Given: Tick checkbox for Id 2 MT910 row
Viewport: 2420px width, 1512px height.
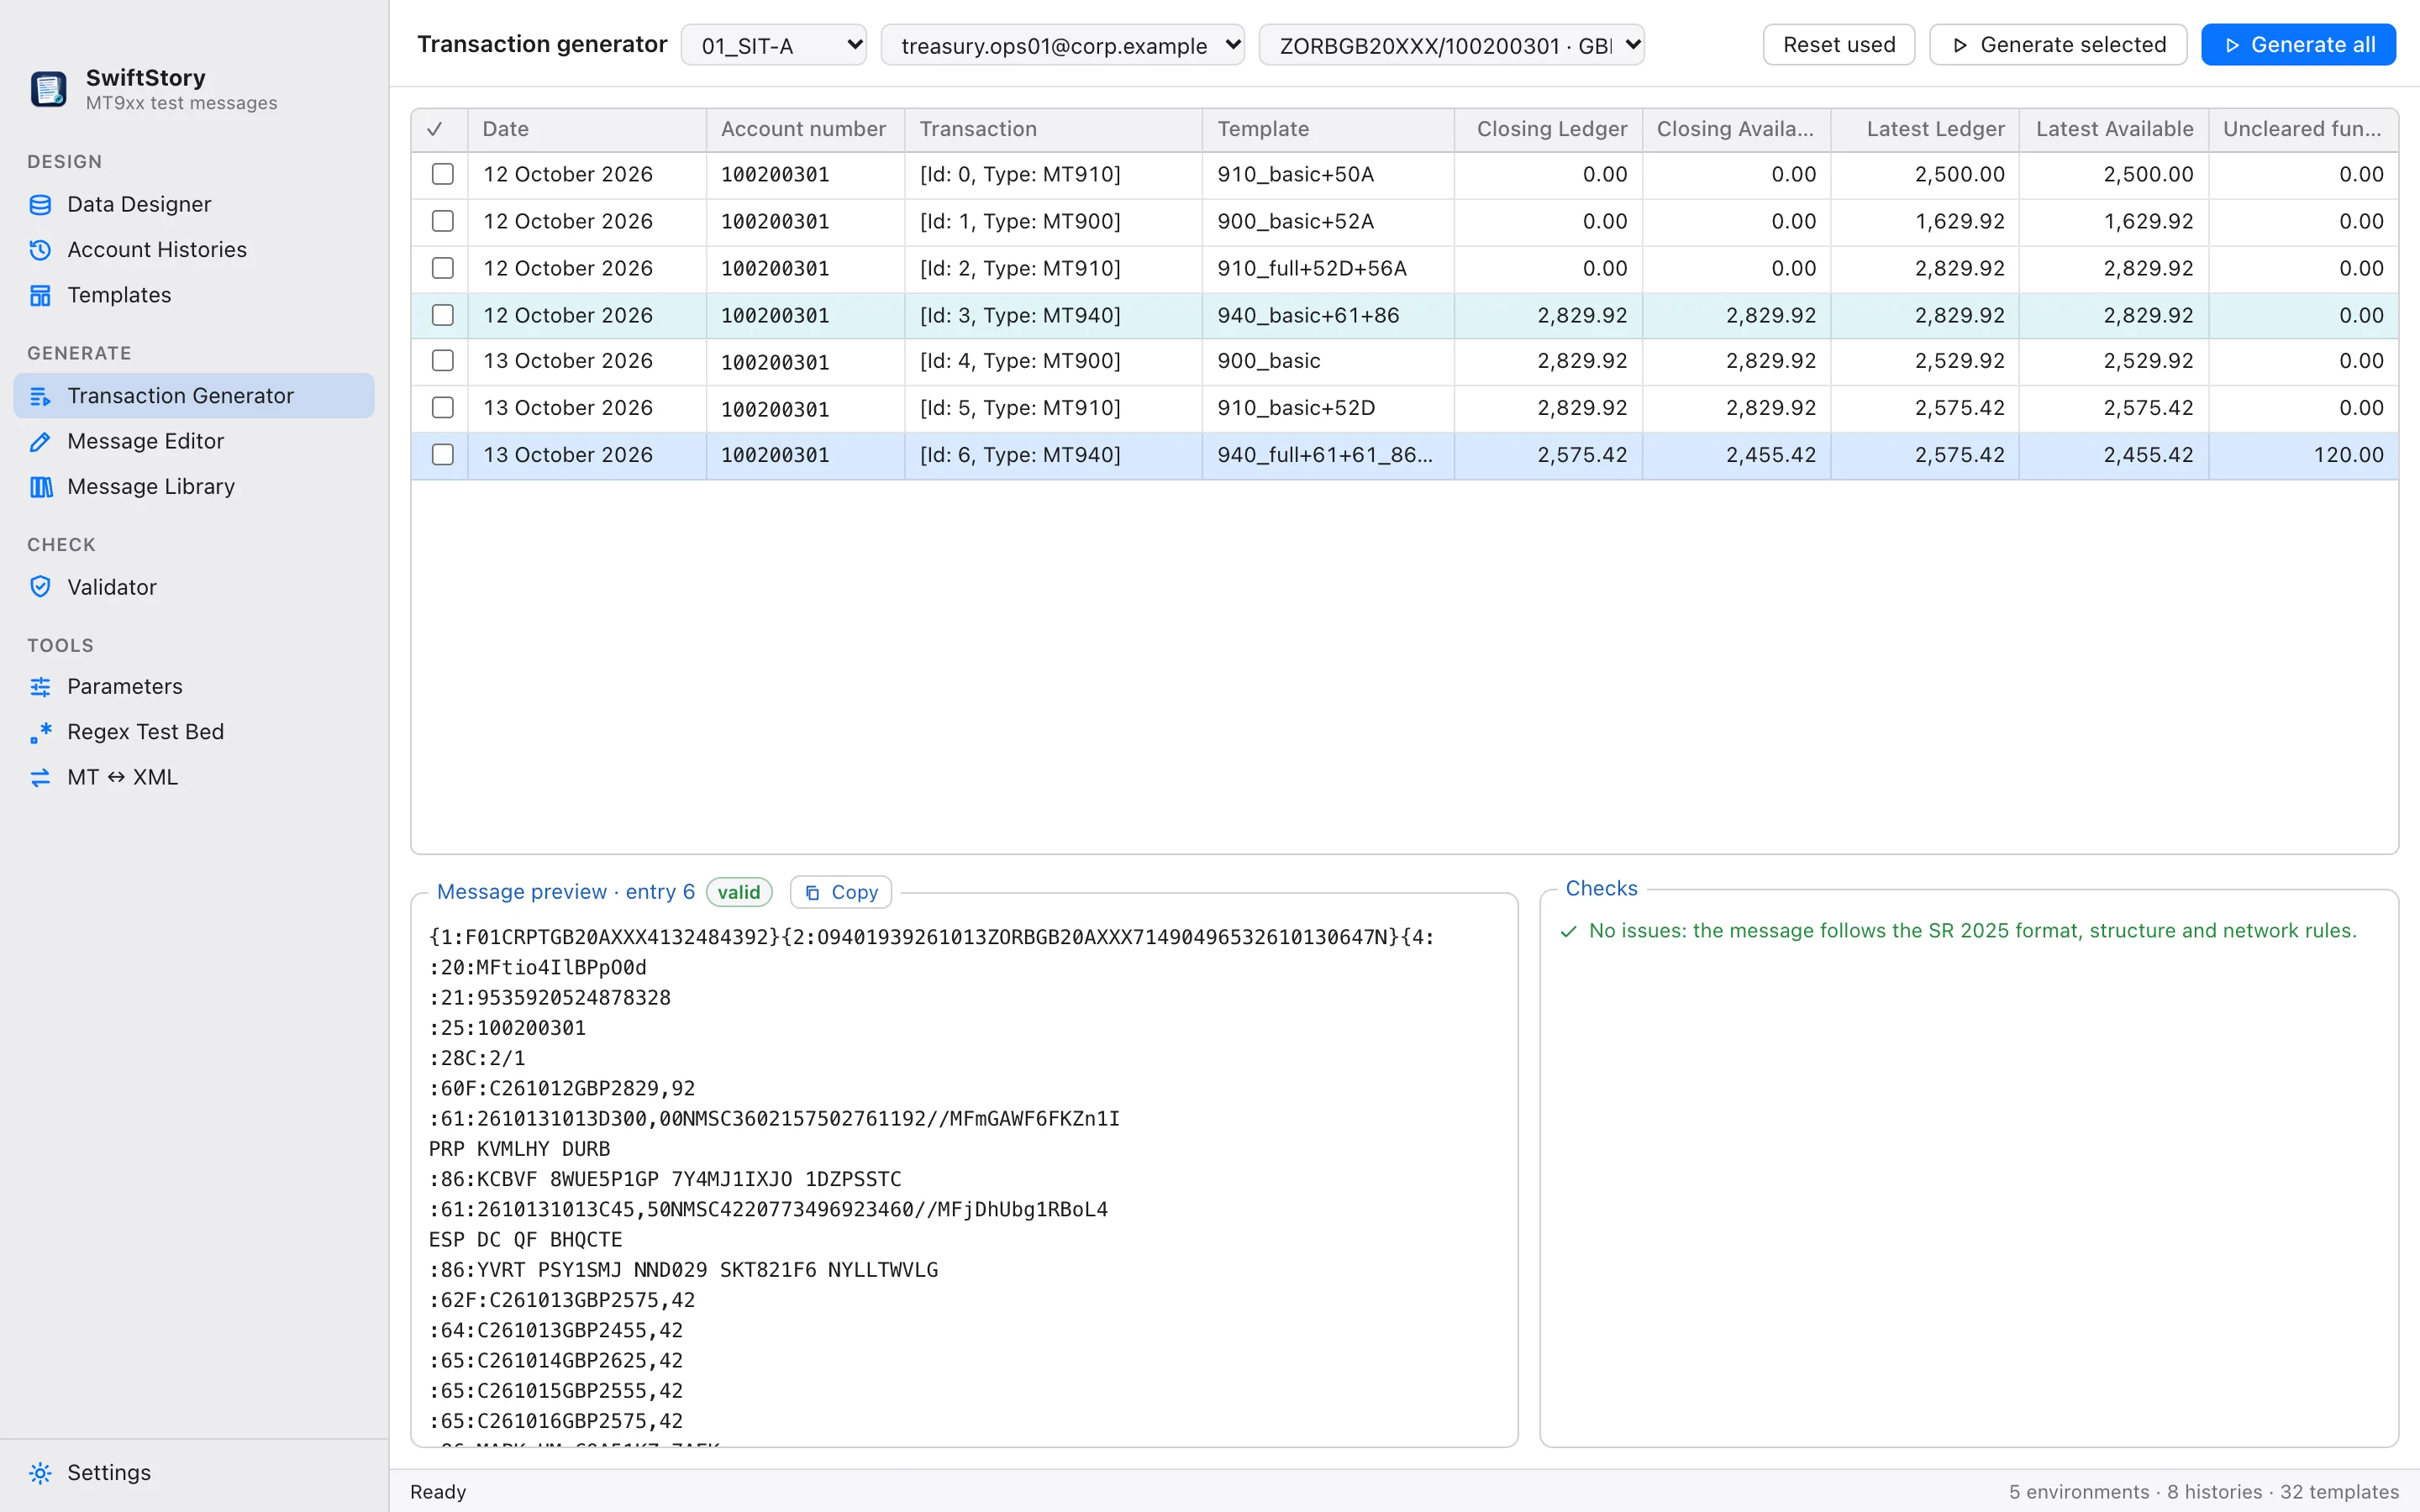Looking at the screenshot, I should (442, 268).
